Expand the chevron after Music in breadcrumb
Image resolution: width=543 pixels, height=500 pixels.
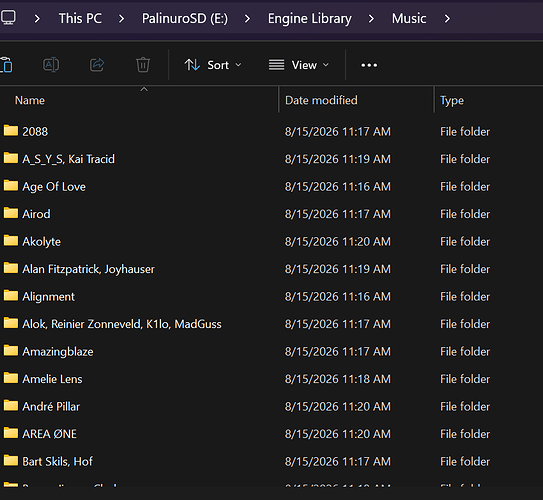coord(447,18)
